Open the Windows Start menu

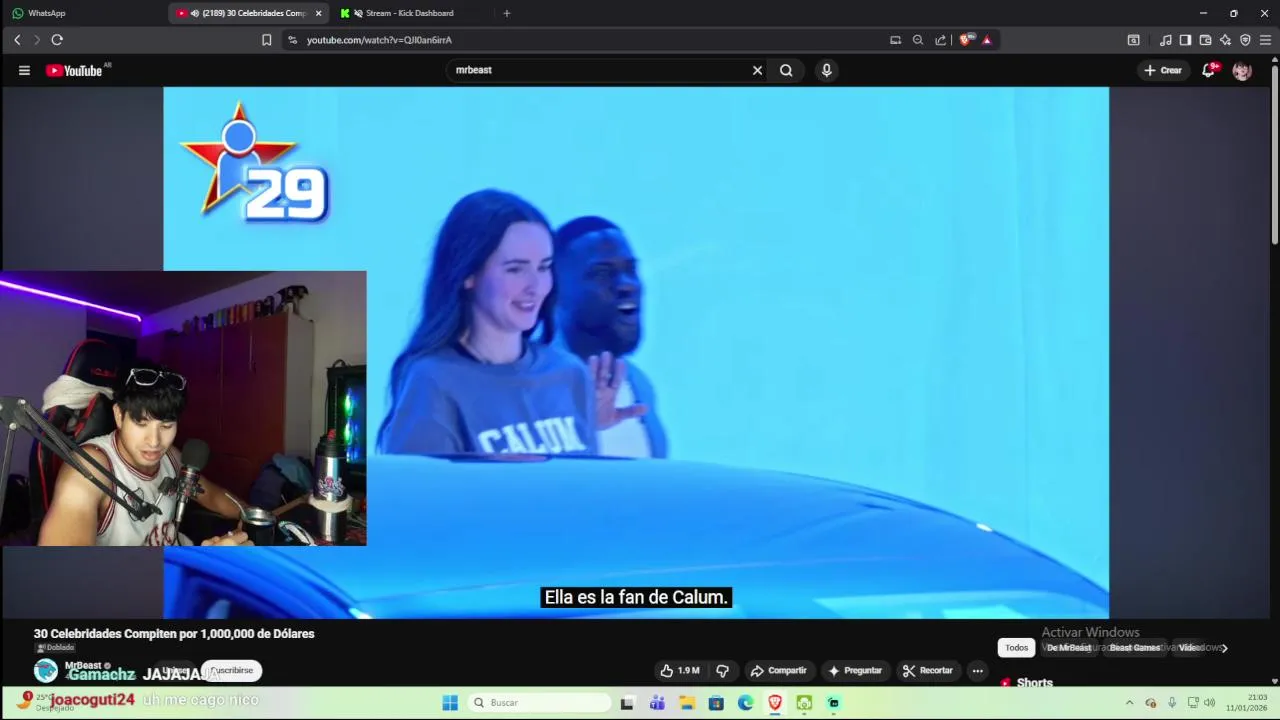450,703
